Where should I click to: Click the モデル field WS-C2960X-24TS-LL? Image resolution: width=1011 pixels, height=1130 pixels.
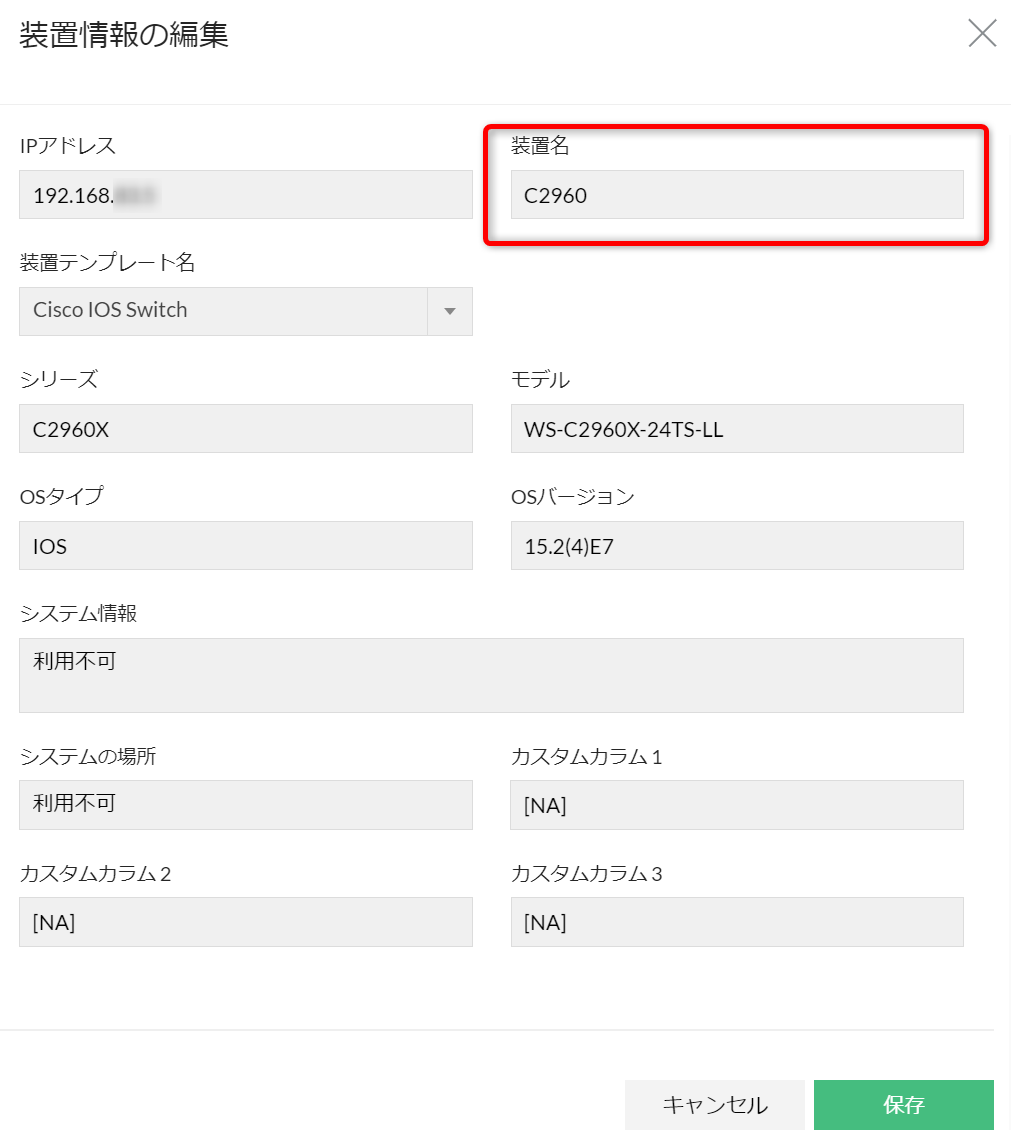tap(736, 429)
